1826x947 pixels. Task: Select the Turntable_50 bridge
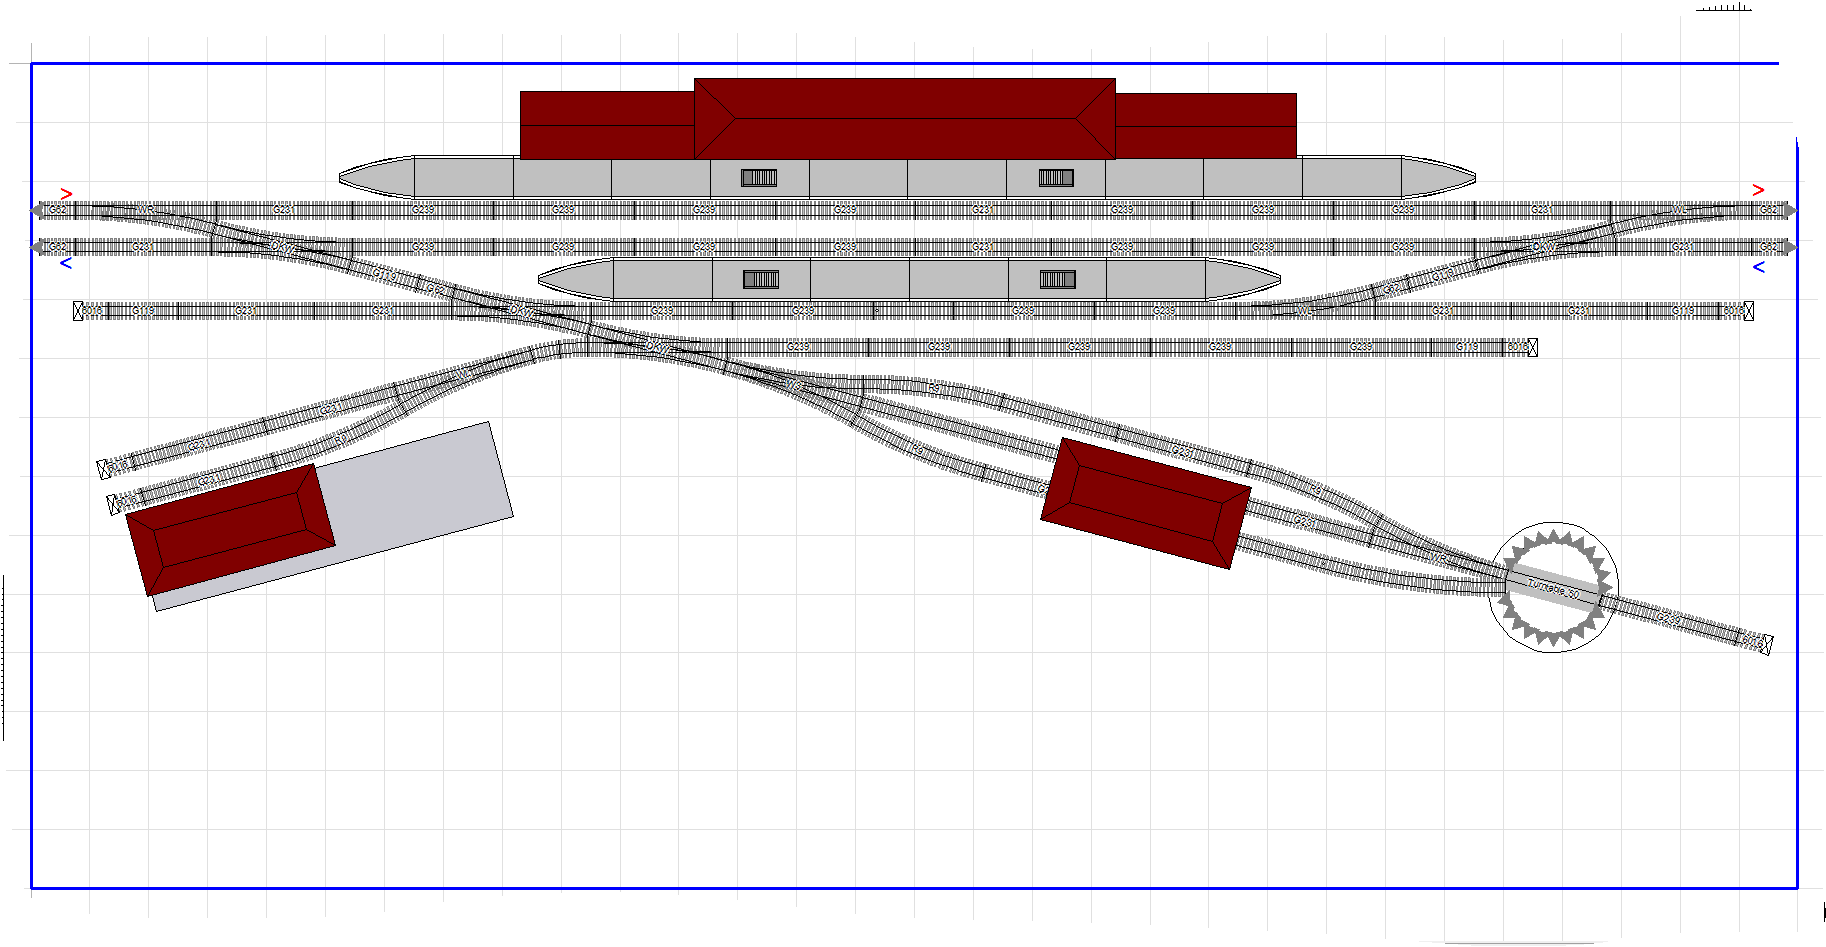click(1553, 588)
